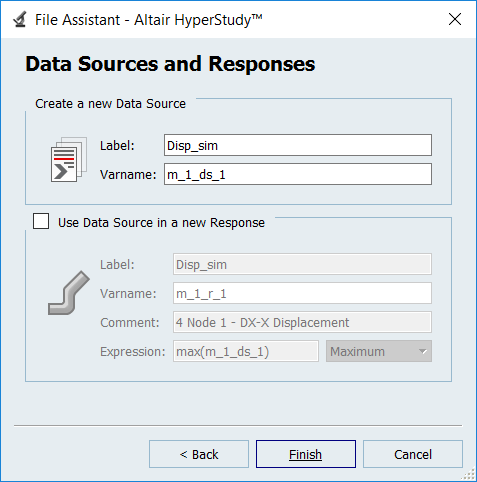Screen dimensions: 477x482
Task: Click the window resize grip corner
Action: point(470,474)
